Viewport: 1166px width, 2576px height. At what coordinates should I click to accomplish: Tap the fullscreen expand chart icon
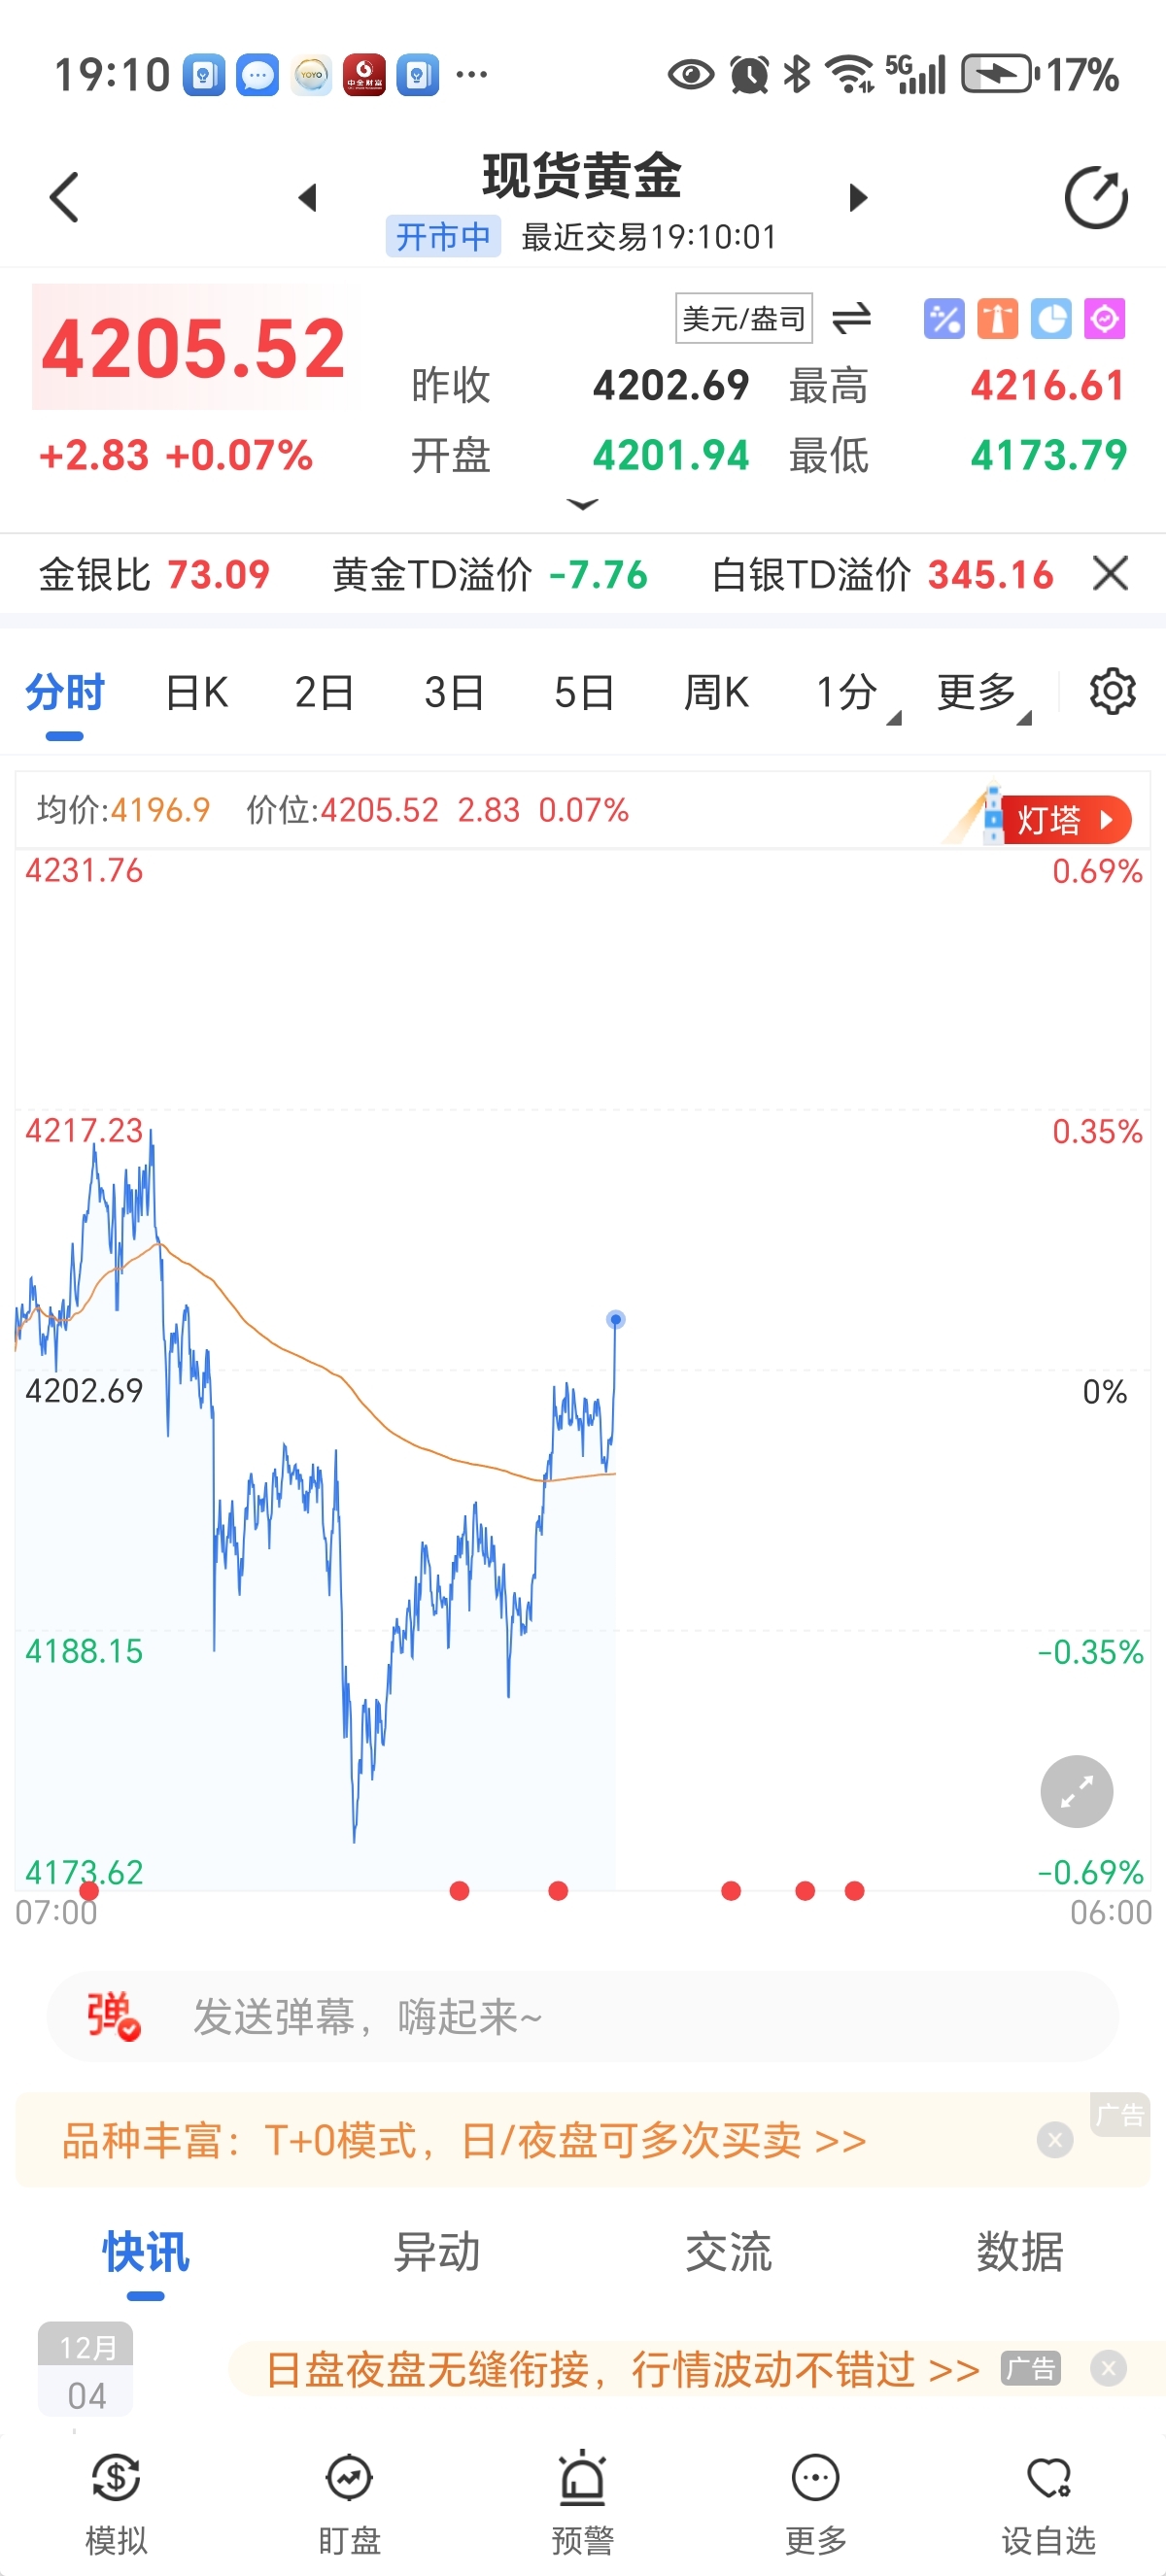(x=1076, y=1791)
